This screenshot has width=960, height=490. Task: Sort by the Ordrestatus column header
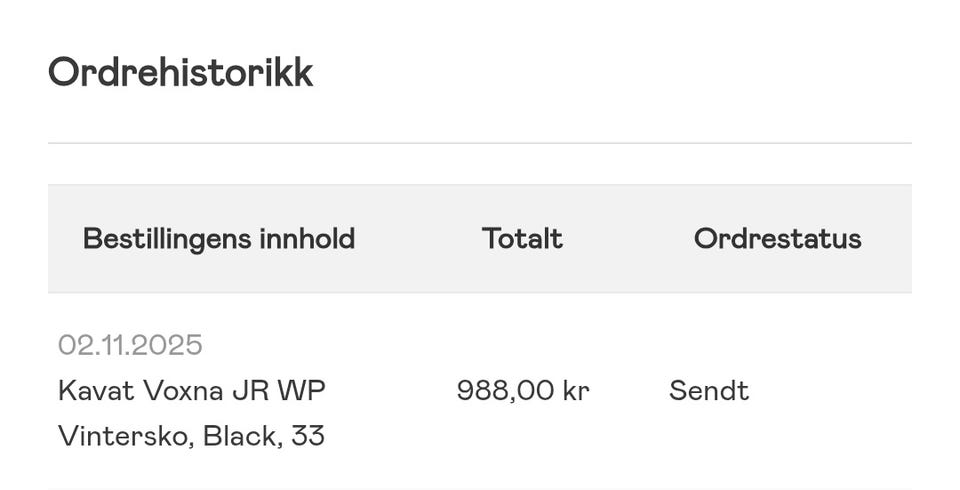pos(777,239)
